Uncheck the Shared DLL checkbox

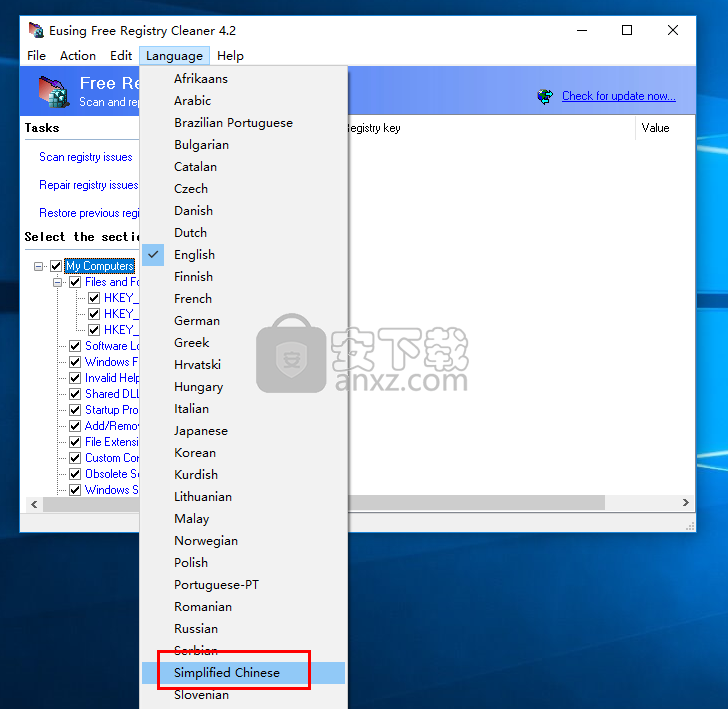coord(75,394)
